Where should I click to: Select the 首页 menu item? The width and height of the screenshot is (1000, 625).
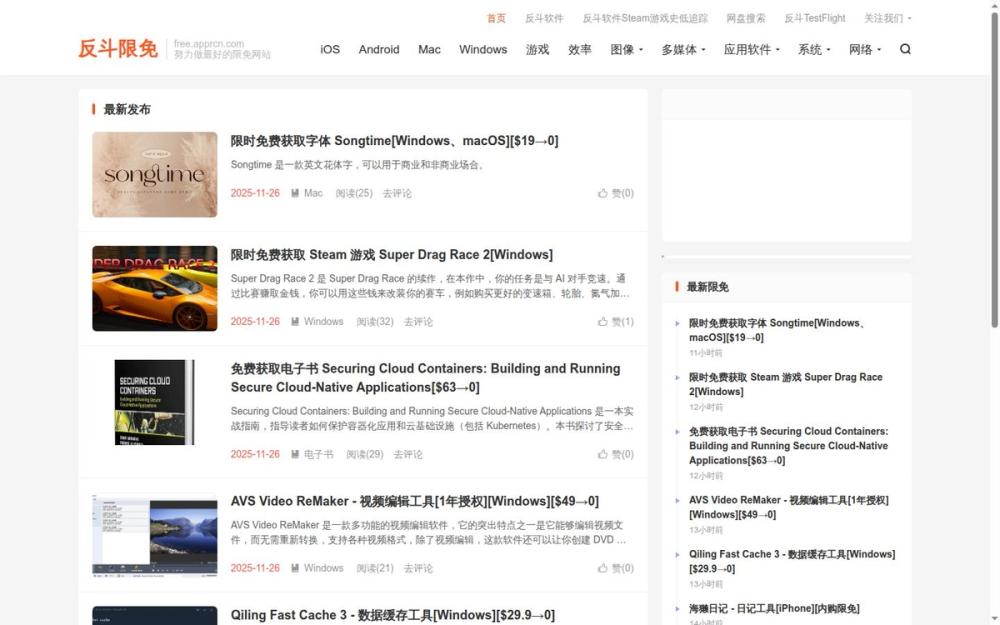[496, 17]
